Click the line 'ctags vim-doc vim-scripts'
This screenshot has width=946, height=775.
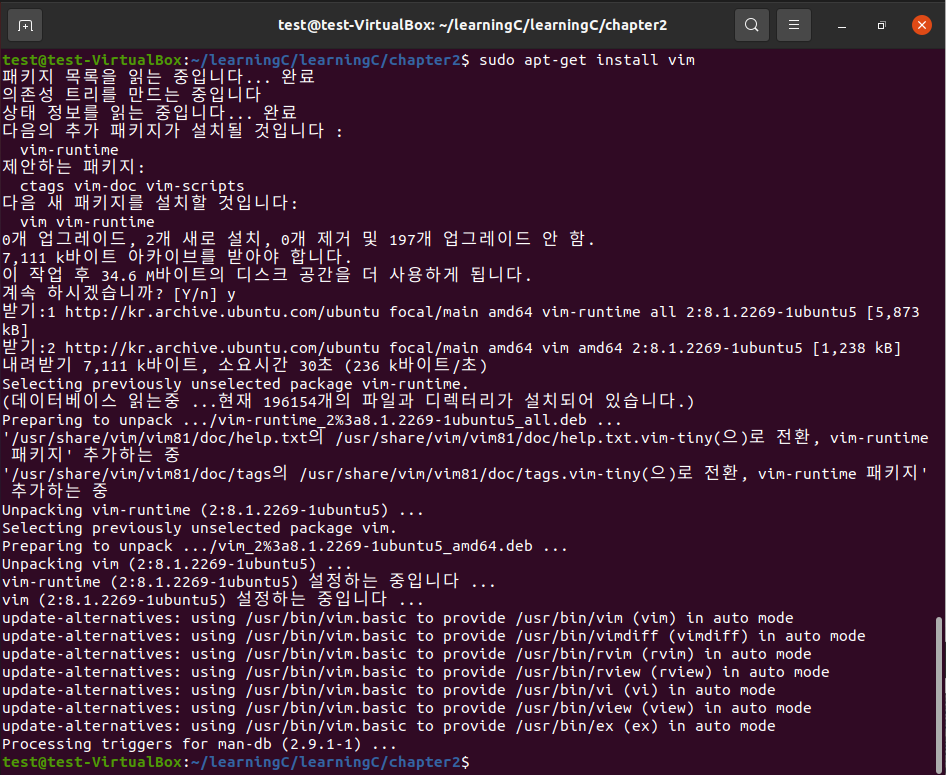pyautogui.click(x=132, y=186)
